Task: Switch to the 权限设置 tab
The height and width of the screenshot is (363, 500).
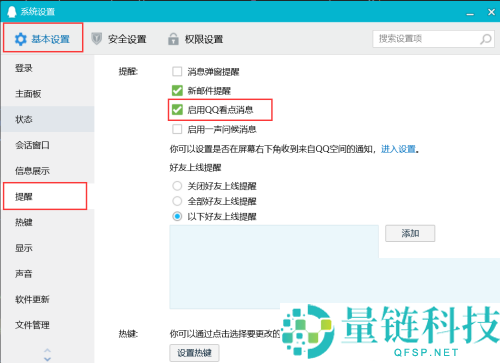Action: (x=195, y=39)
